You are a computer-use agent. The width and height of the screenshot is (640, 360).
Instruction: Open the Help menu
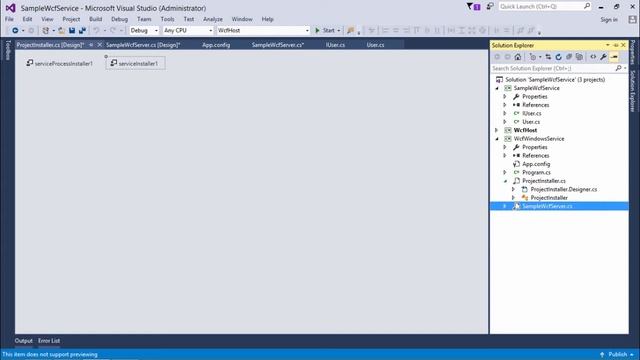[267, 19]
